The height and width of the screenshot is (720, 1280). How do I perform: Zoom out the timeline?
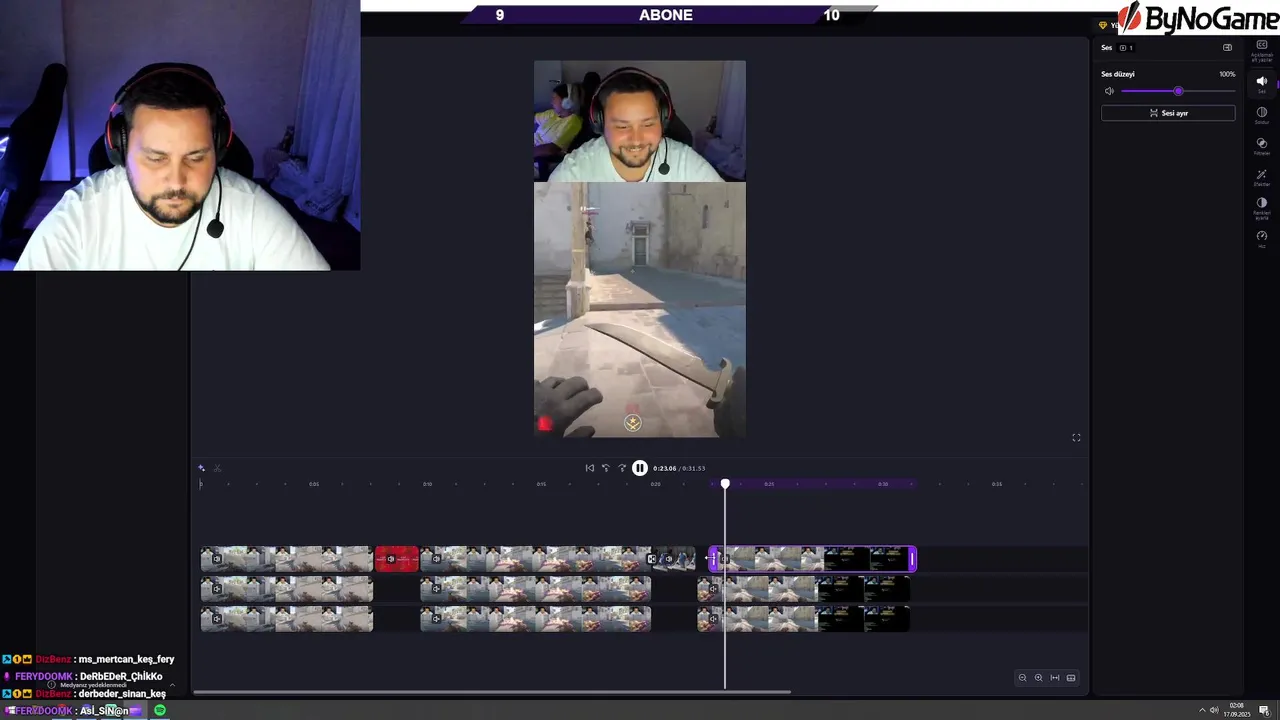coord(1022,678)
